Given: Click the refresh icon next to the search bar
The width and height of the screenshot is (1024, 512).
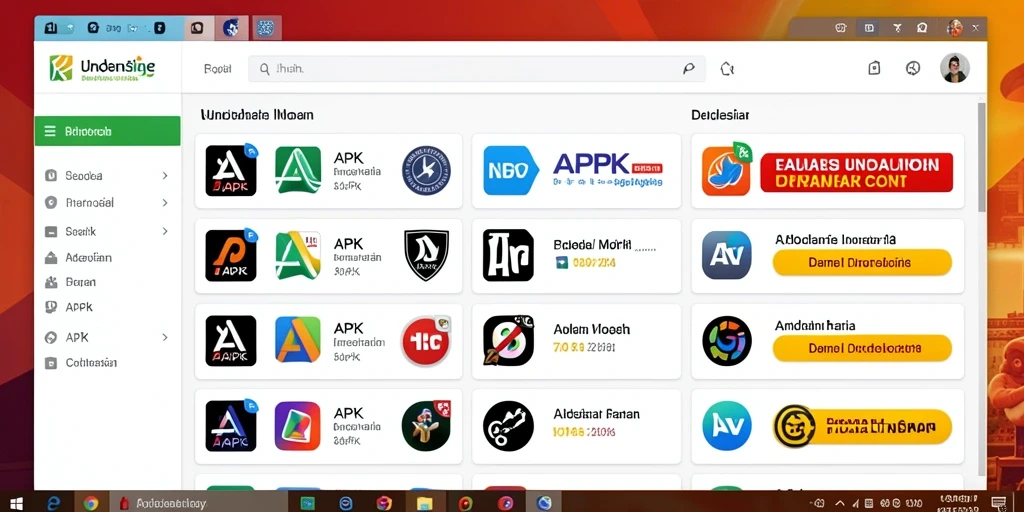Looking at the screenshot, I should click(727, 69).
